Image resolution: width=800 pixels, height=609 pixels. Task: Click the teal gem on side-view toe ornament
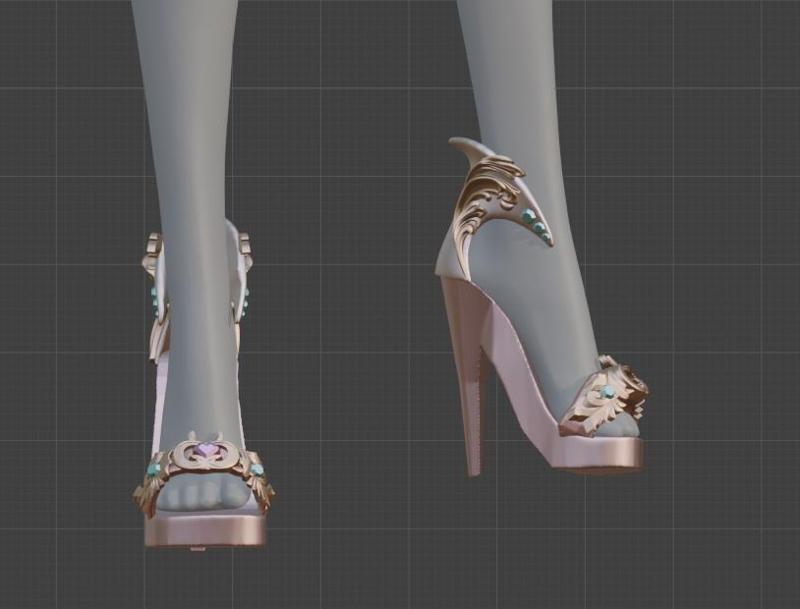tap(607, 392)
